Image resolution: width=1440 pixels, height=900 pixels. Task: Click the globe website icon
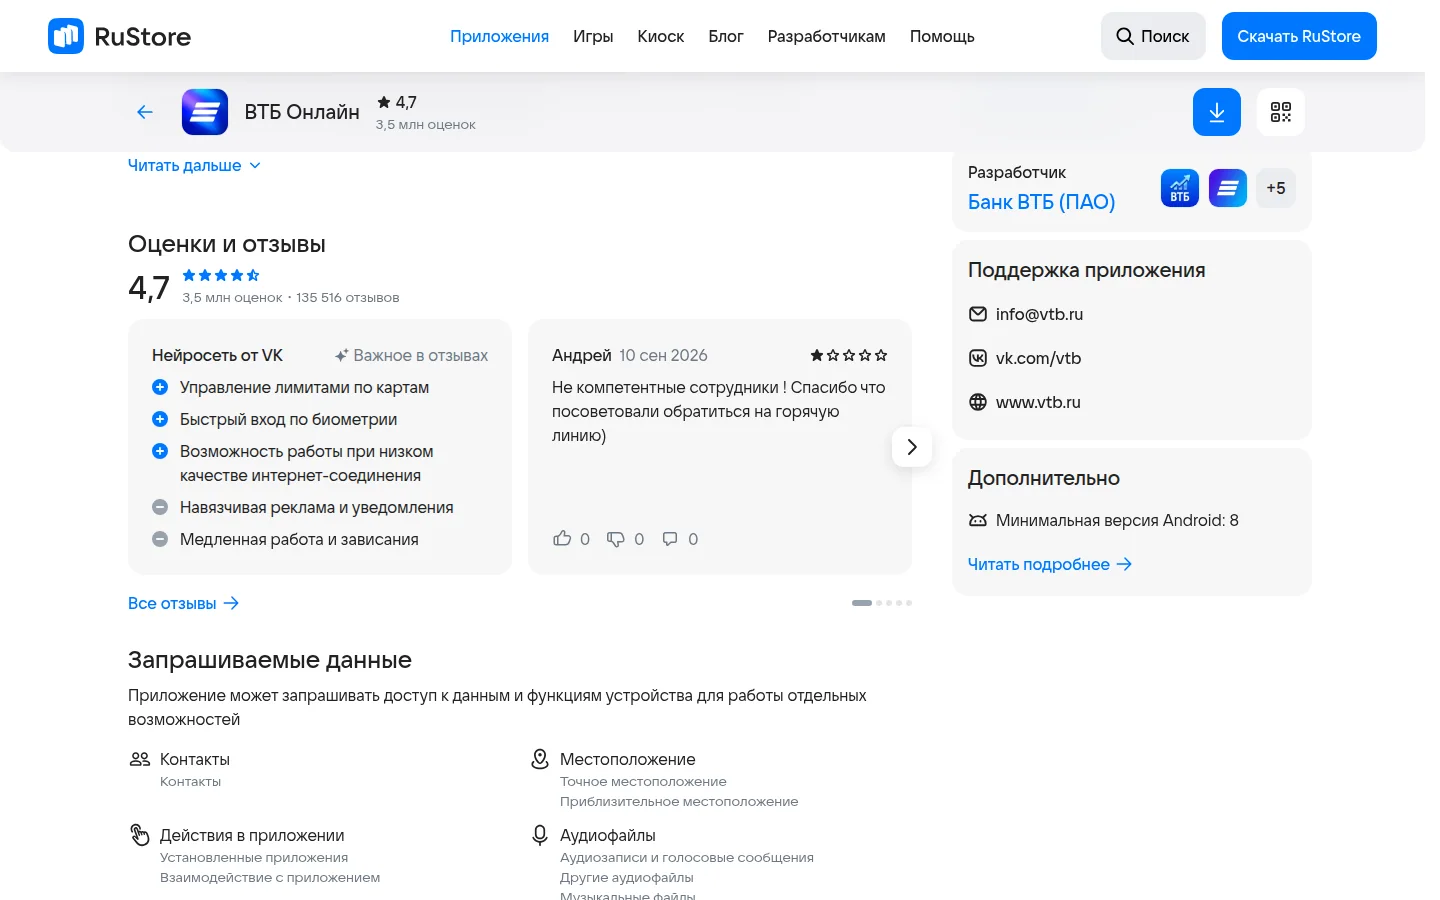tap(978, 402)
